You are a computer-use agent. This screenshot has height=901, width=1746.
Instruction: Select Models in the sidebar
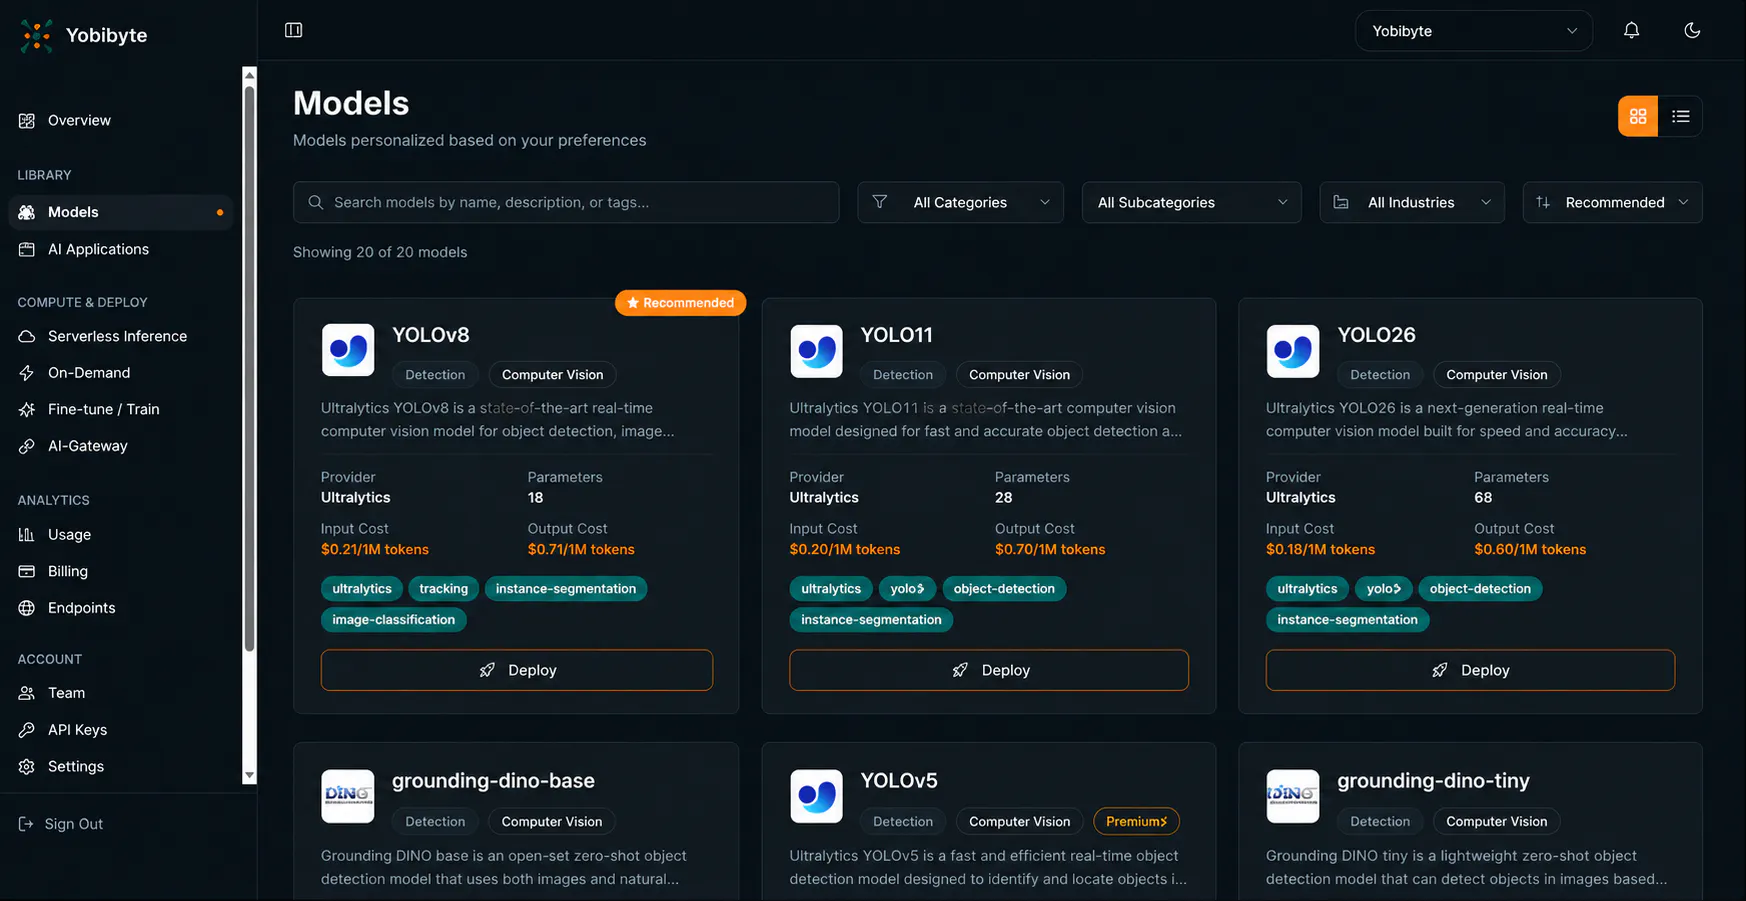tap(120, 212)
